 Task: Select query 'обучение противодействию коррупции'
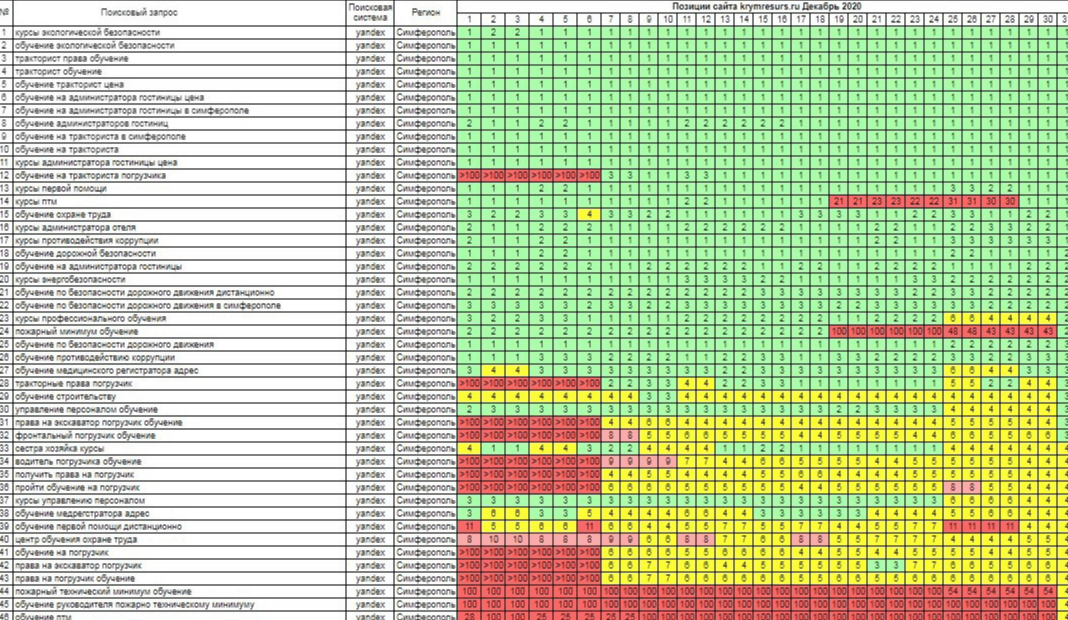(x=95, y=357)
